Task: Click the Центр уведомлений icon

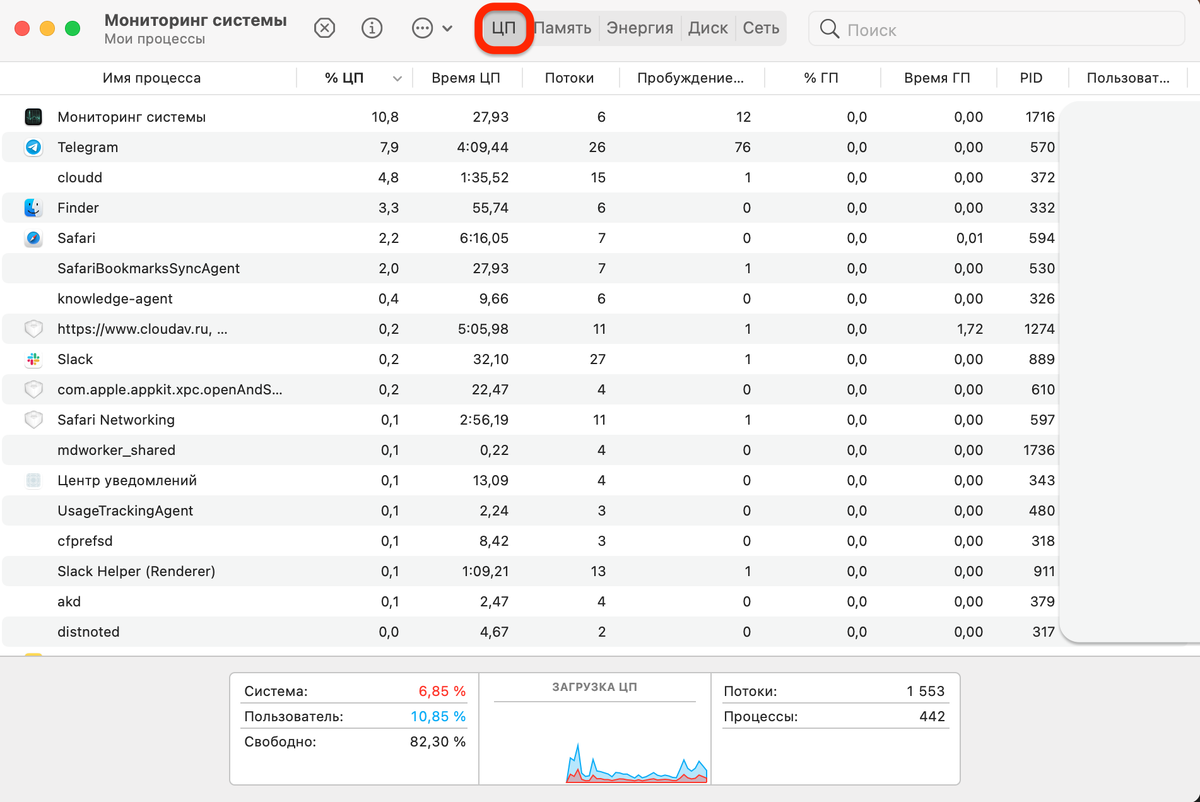Action: click(33, 481)
